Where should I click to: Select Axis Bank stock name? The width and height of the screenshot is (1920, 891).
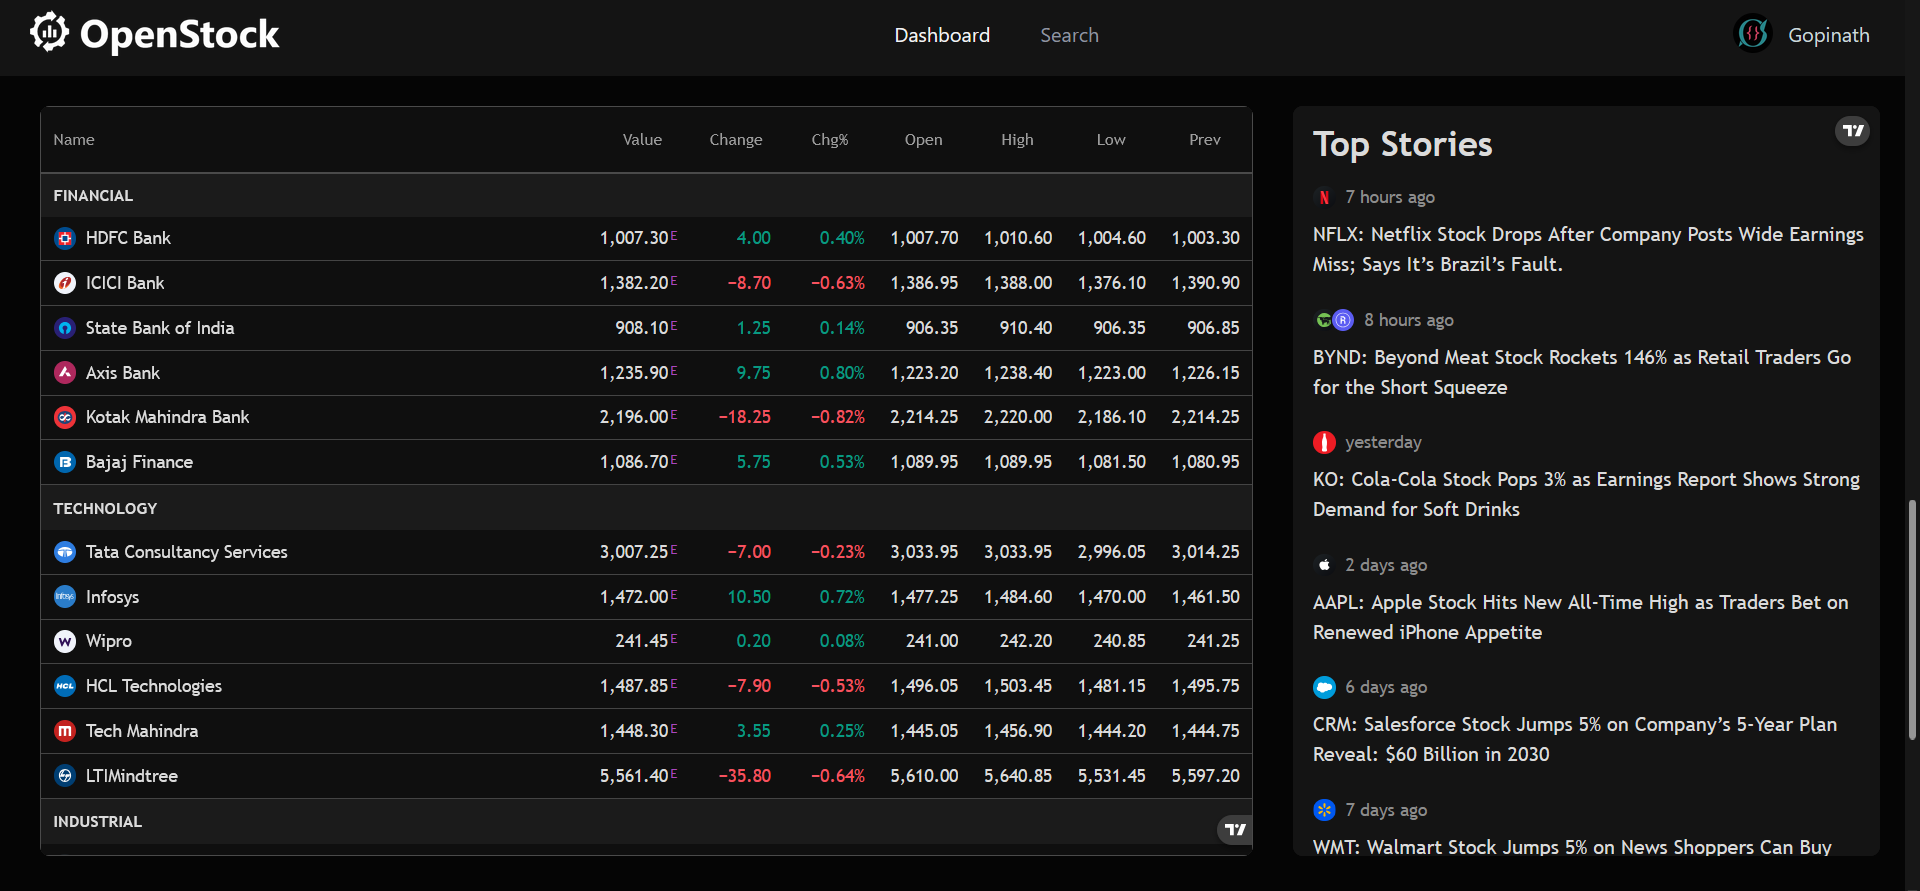tap(123, 373)
